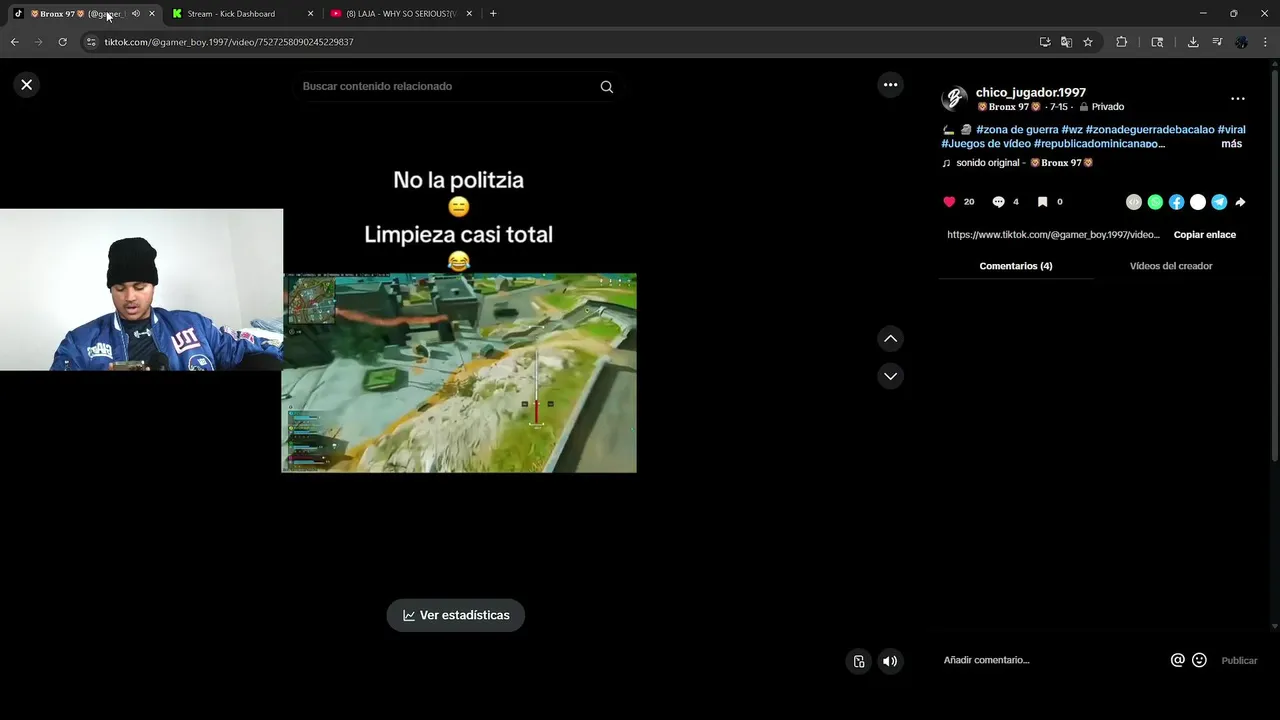
Task: Open 'sonido original' music link
Action: click(x=1018, y=163)
